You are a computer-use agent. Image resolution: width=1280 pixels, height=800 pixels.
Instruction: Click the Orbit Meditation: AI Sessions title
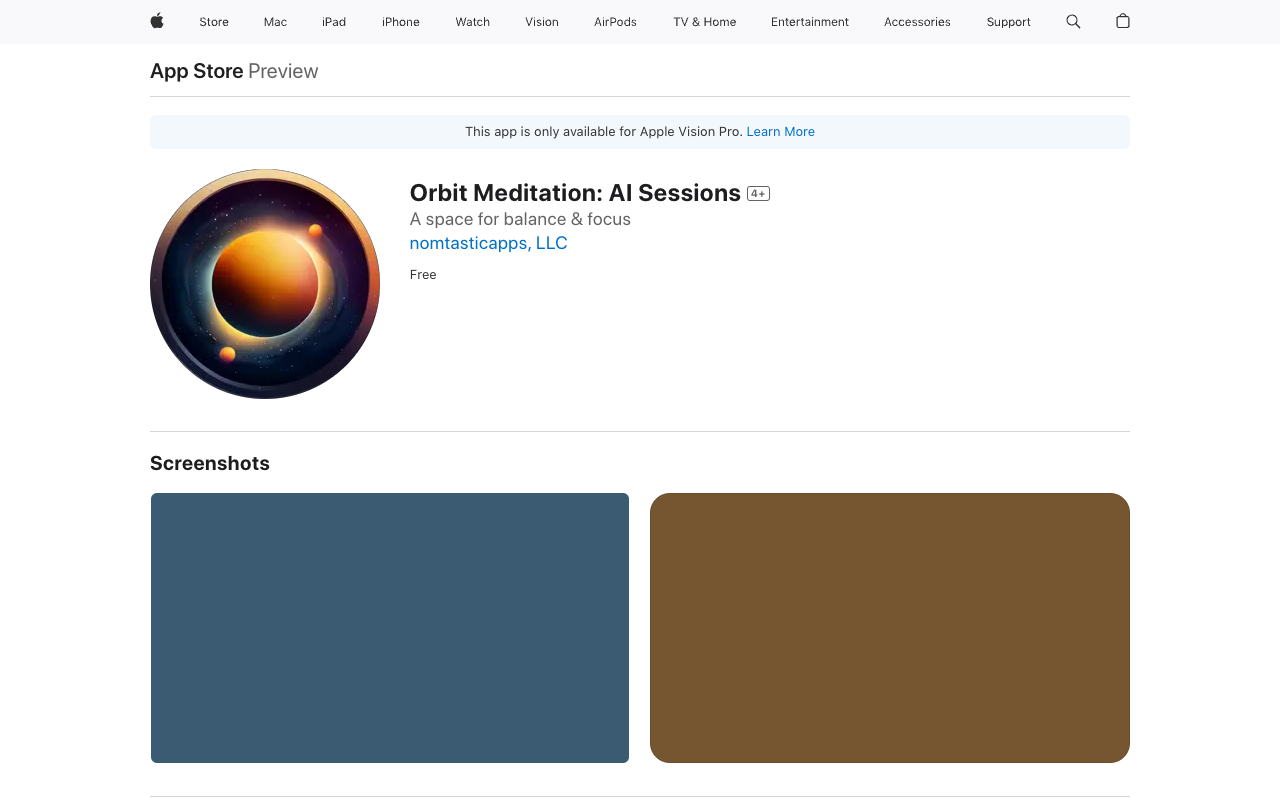575,193
